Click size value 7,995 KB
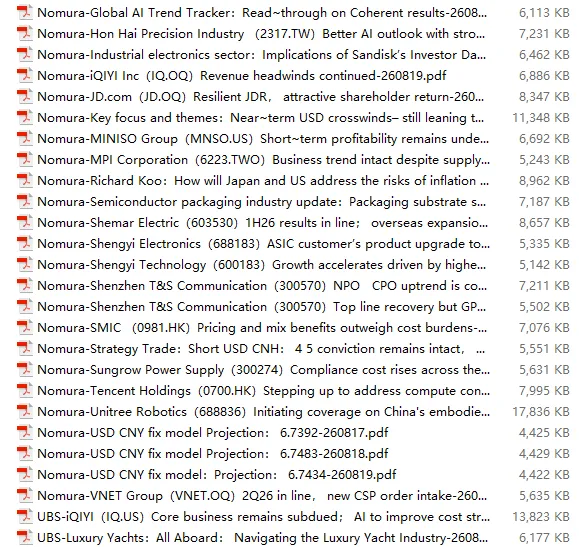 coord(544,391)
